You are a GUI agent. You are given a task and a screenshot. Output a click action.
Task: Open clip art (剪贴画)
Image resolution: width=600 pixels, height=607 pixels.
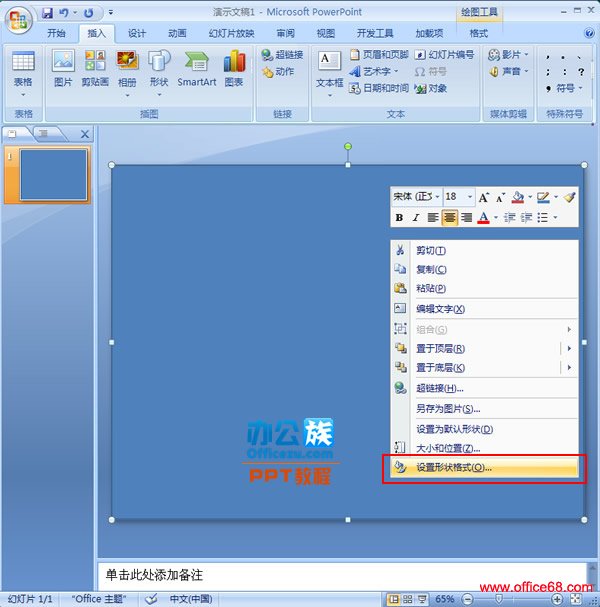[95, 68]
